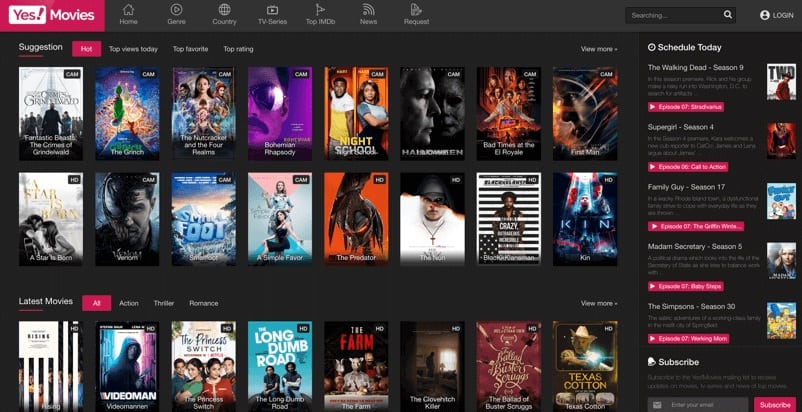Expand View more for Suggestion section
The height and width of the screenshot is (412, 802).
(598, 49)
